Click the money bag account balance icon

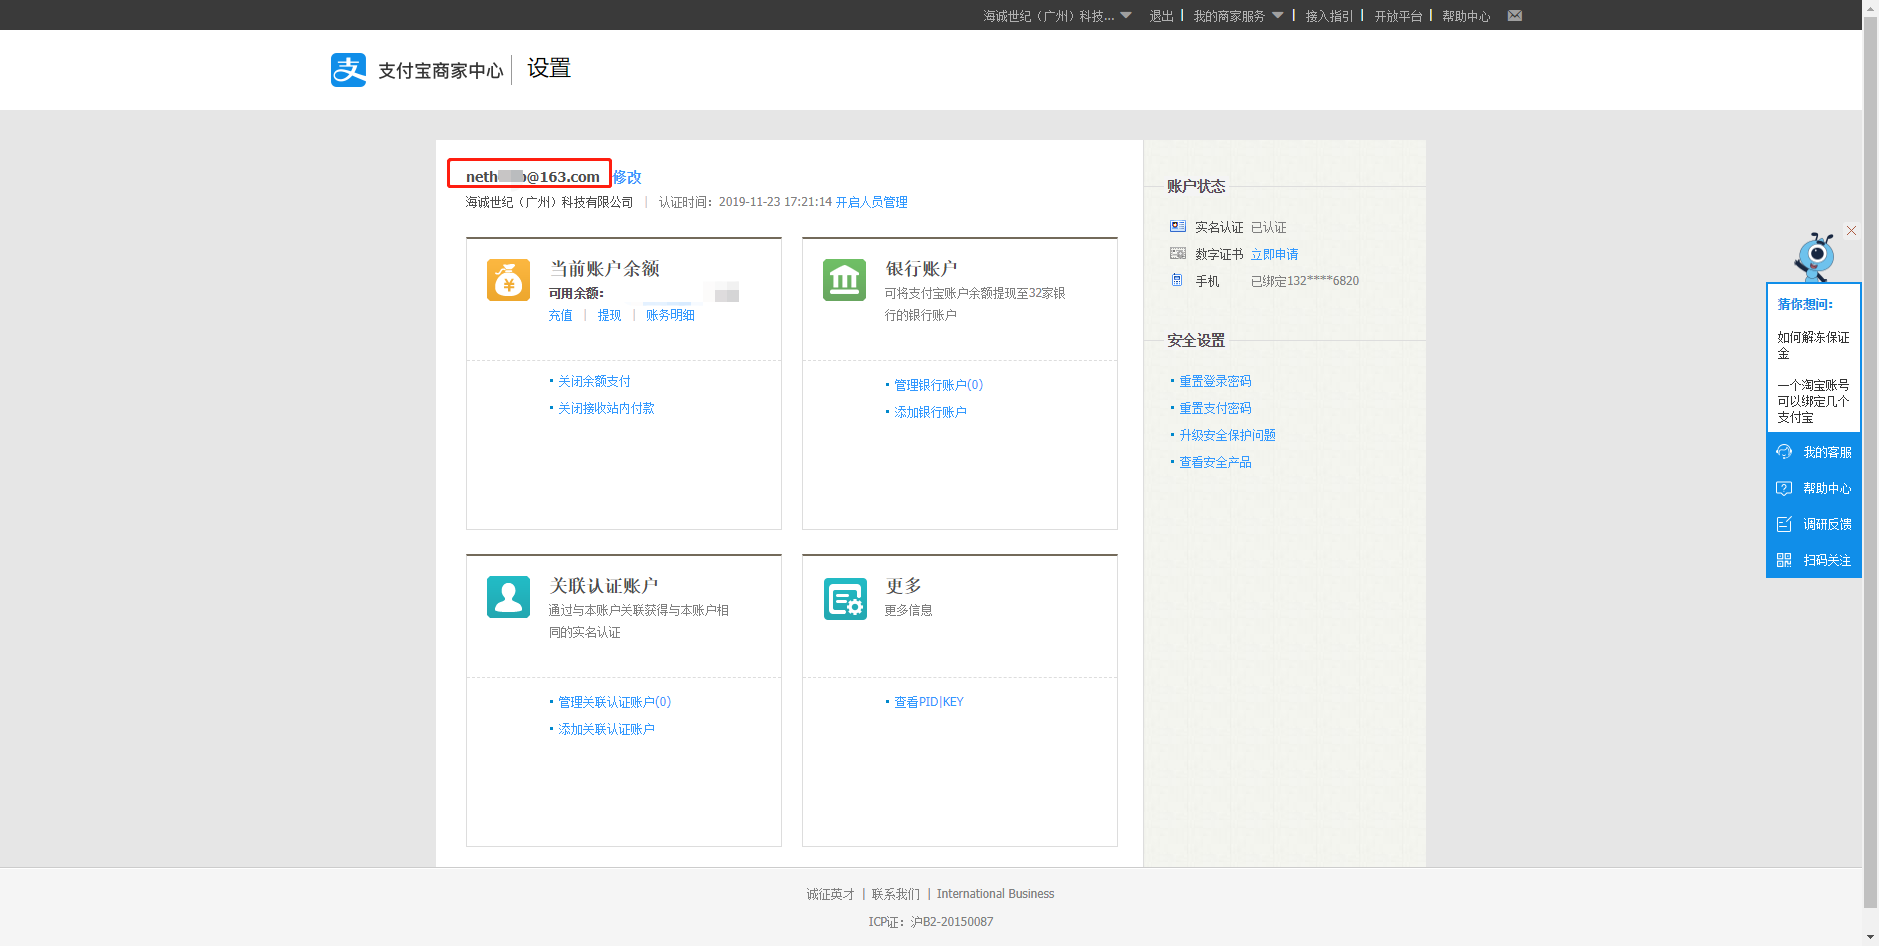point(508,280)
